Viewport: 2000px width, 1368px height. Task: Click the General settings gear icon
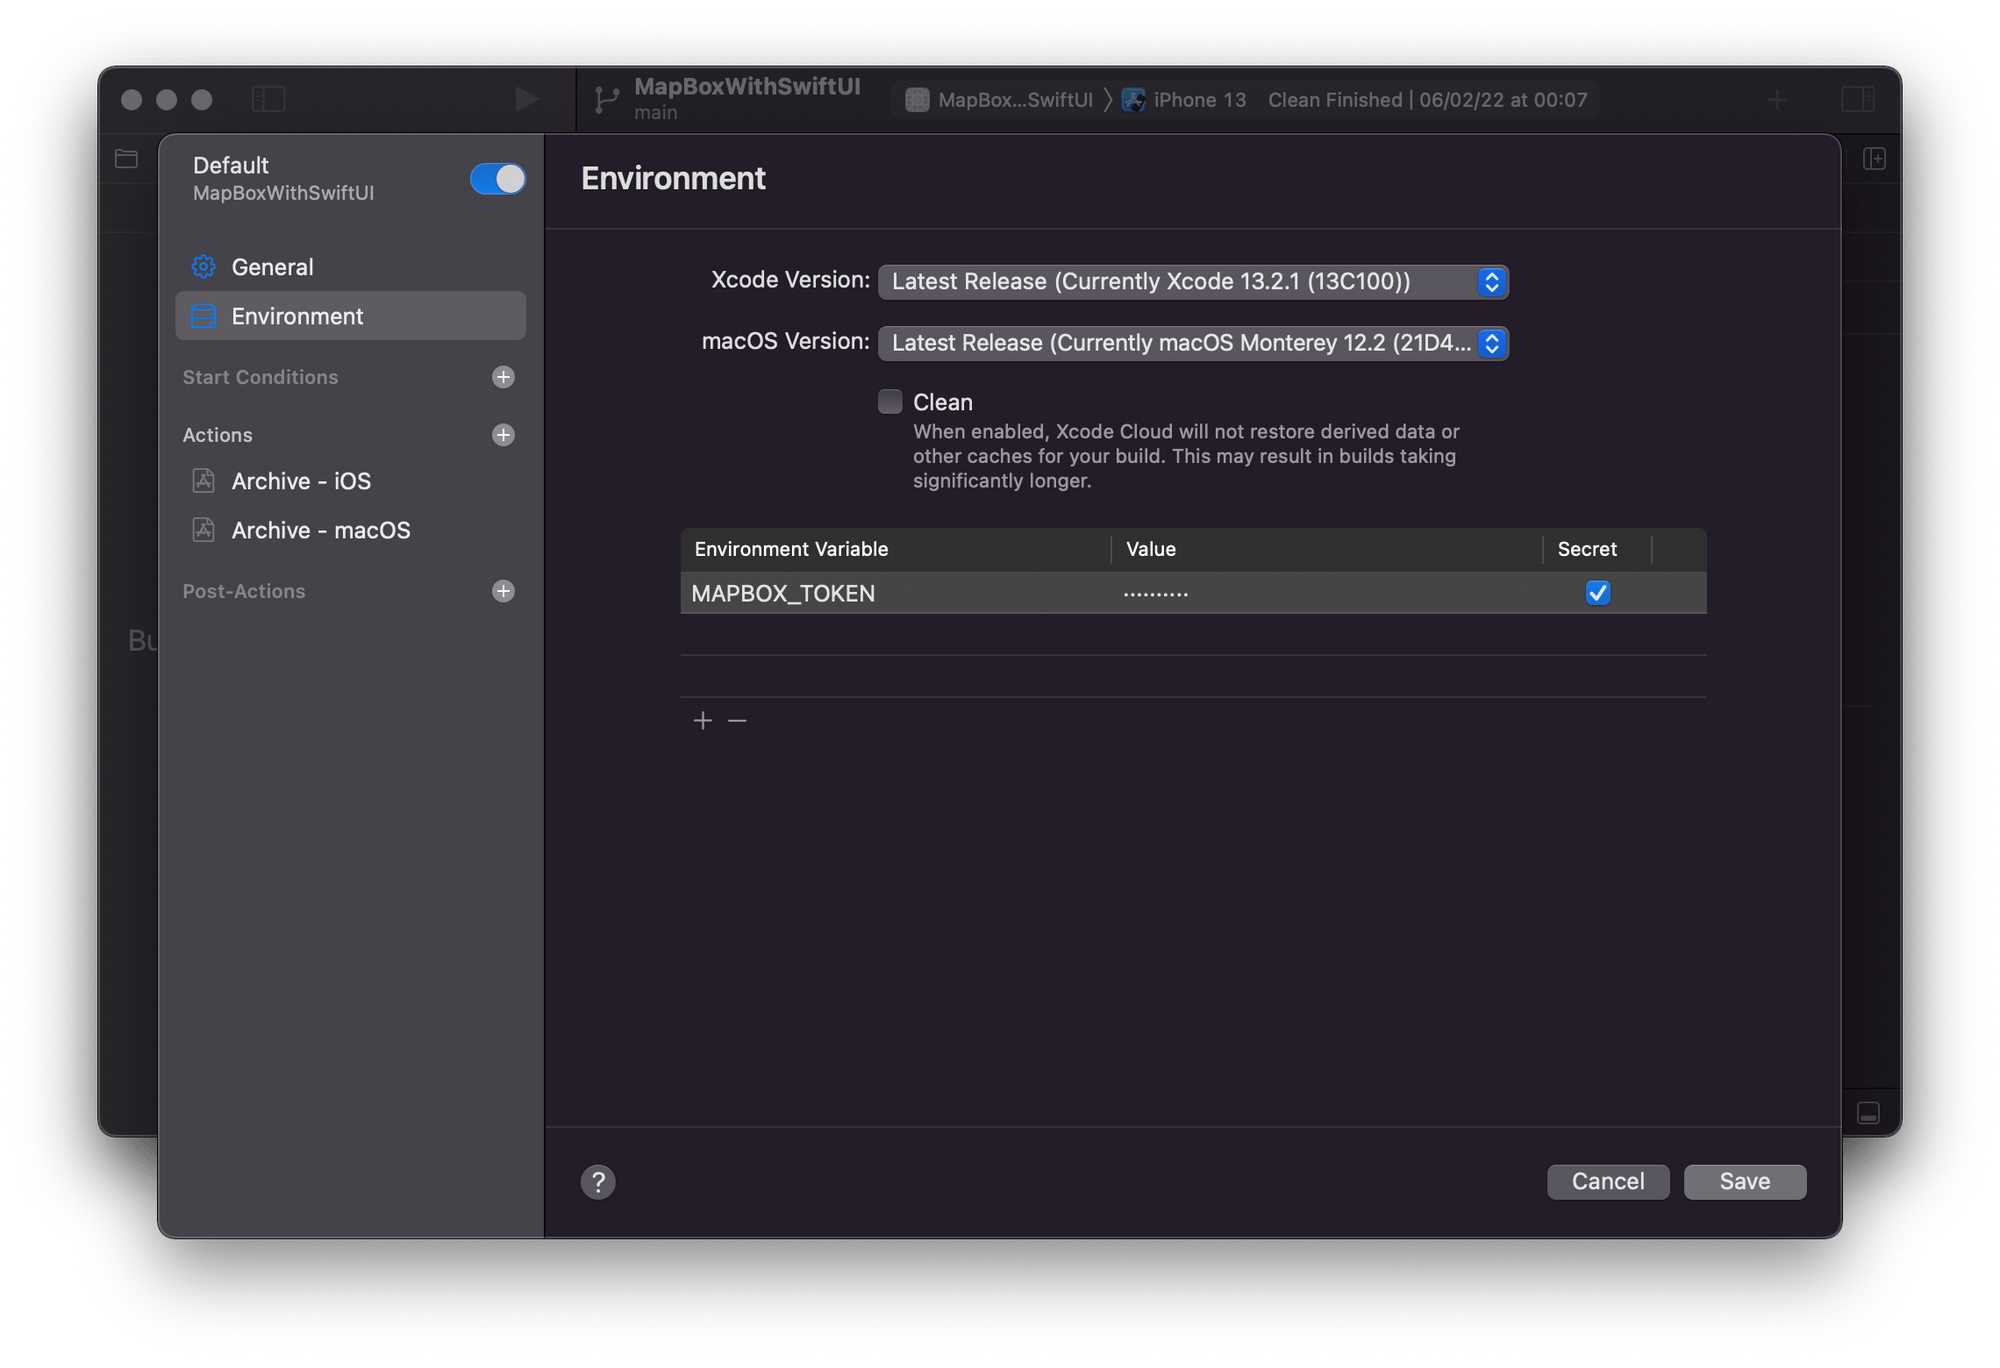(203, 266)
